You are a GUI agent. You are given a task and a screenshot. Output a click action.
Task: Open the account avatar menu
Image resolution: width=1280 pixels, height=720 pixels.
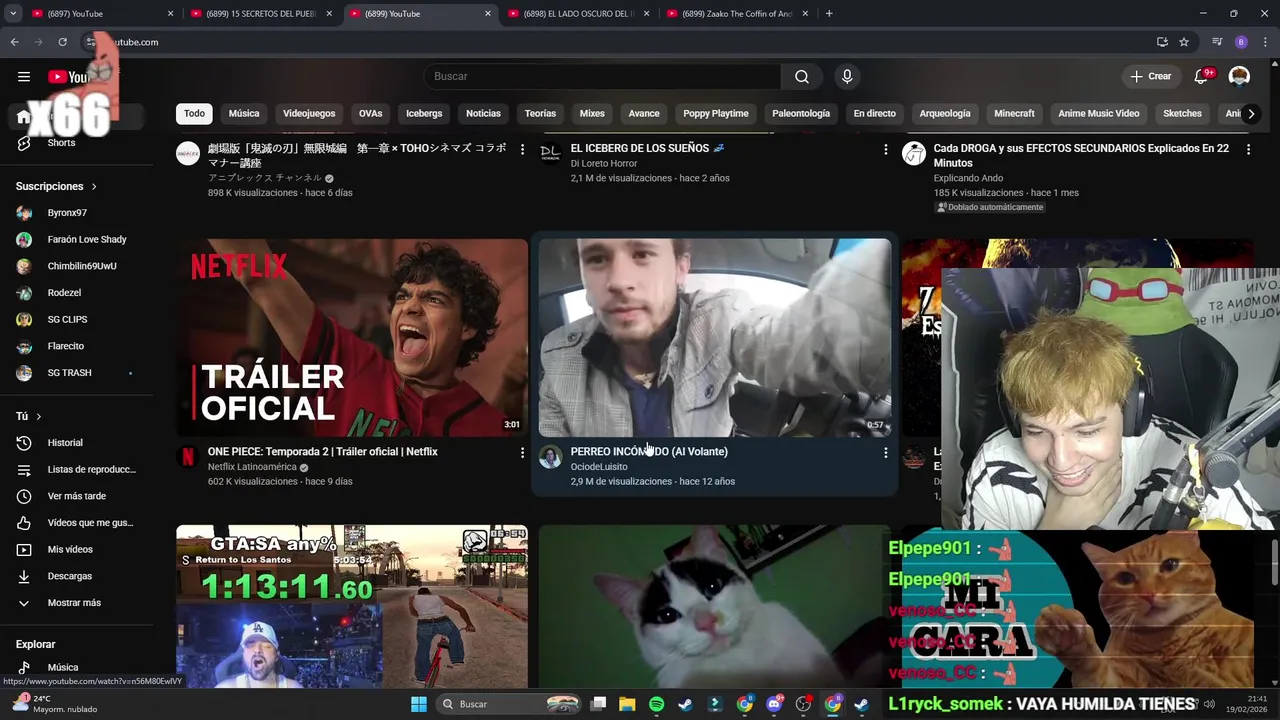click(x=1239, y=77)
